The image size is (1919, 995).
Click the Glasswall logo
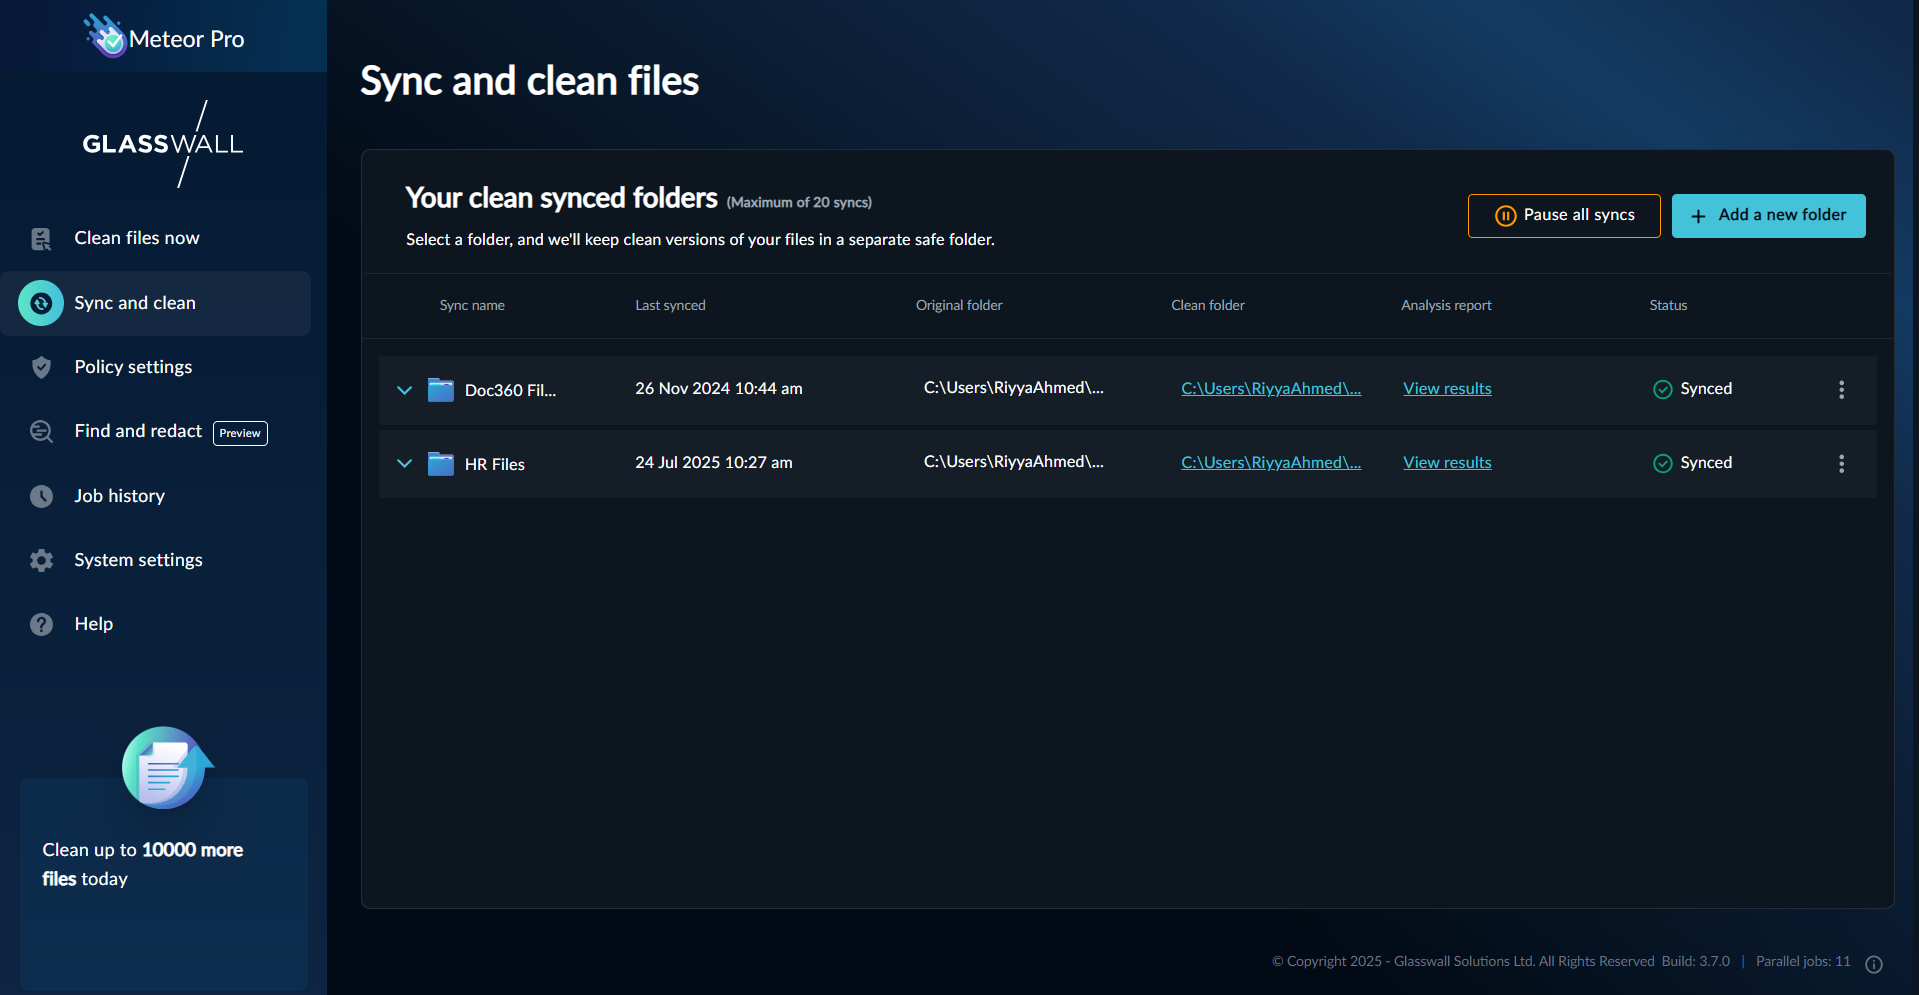163,144
